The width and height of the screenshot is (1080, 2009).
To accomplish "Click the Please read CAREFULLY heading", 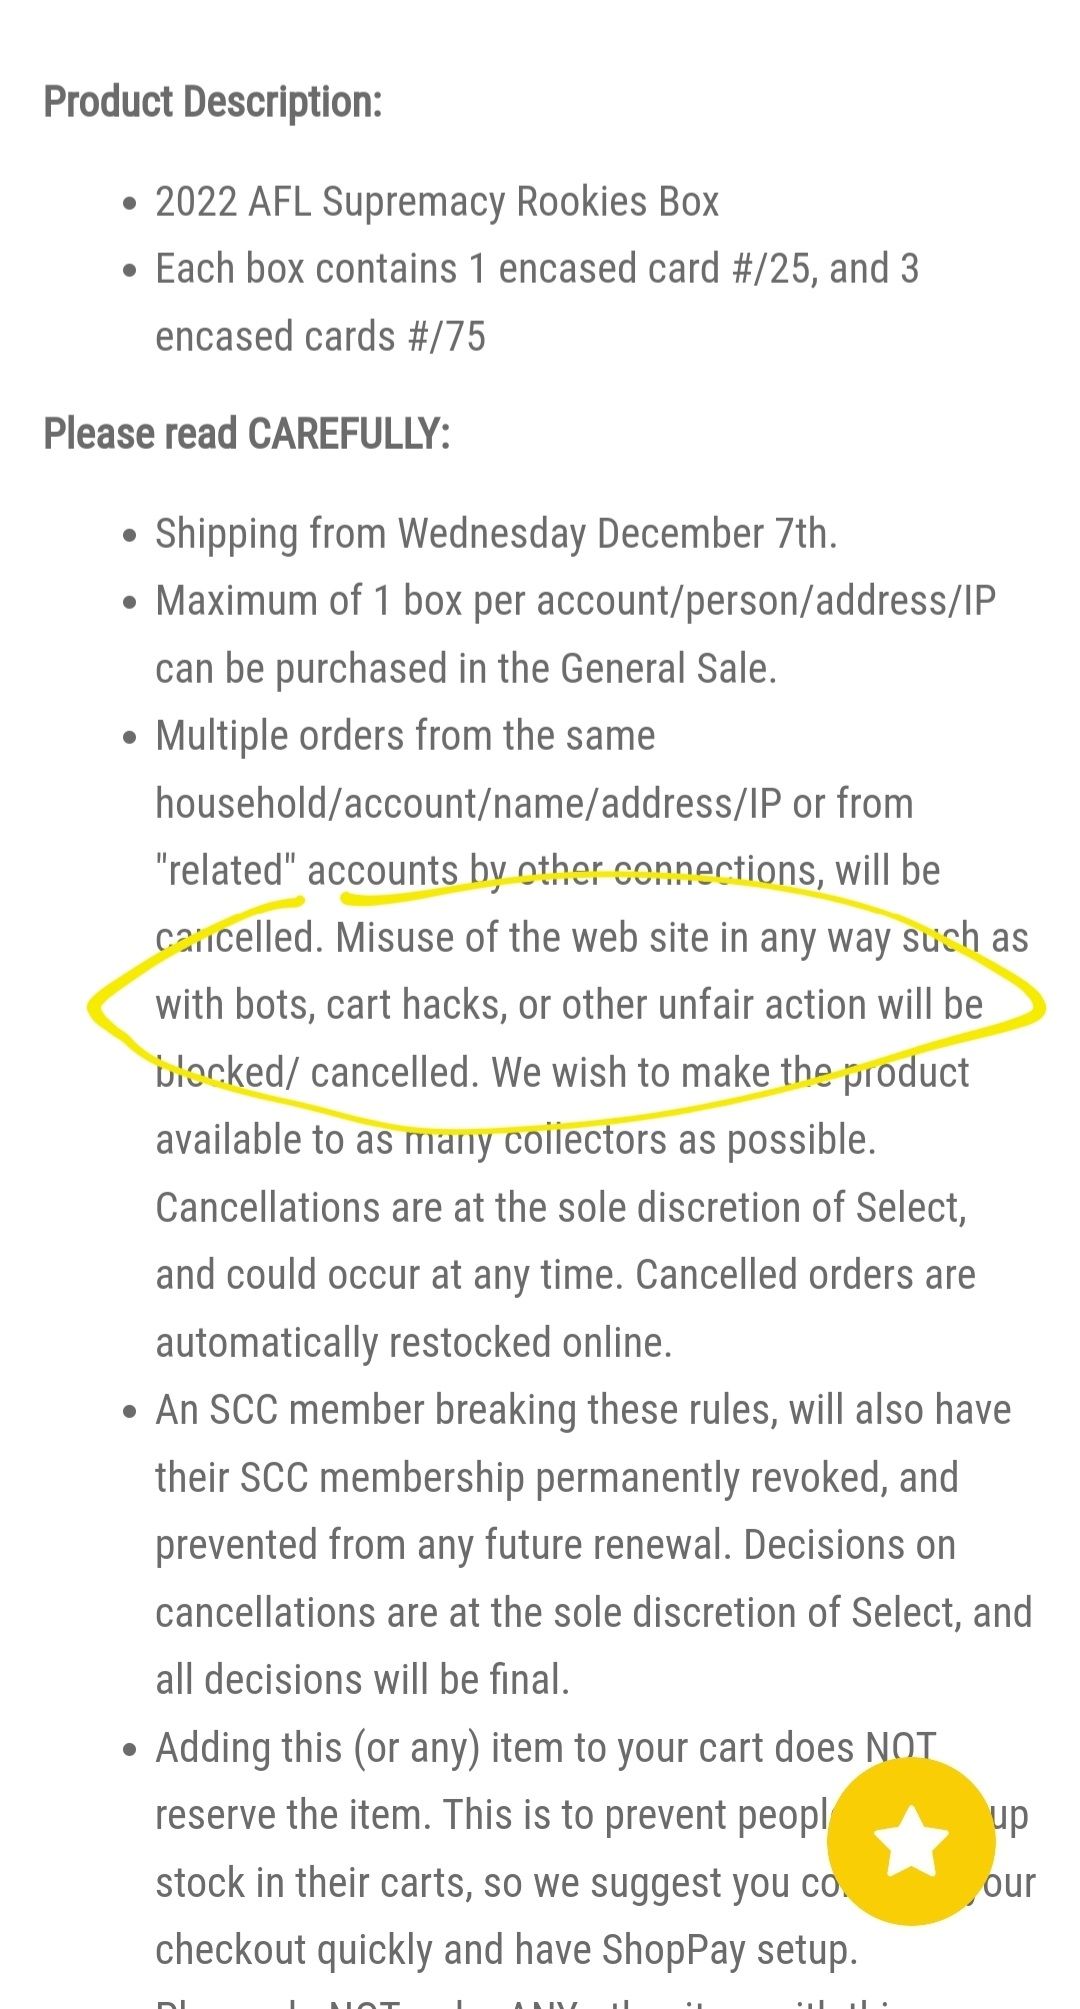I will point(247,434).
